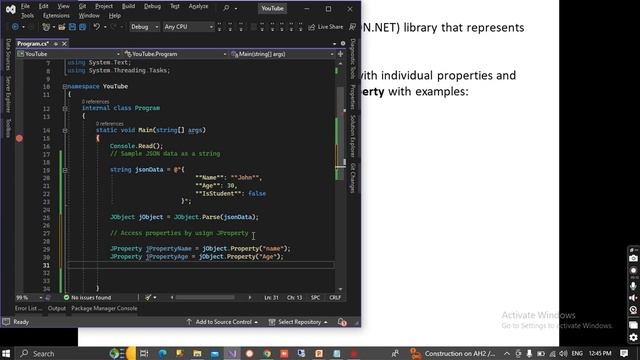
Task: Open the Build menu
Action: [128, 6]
